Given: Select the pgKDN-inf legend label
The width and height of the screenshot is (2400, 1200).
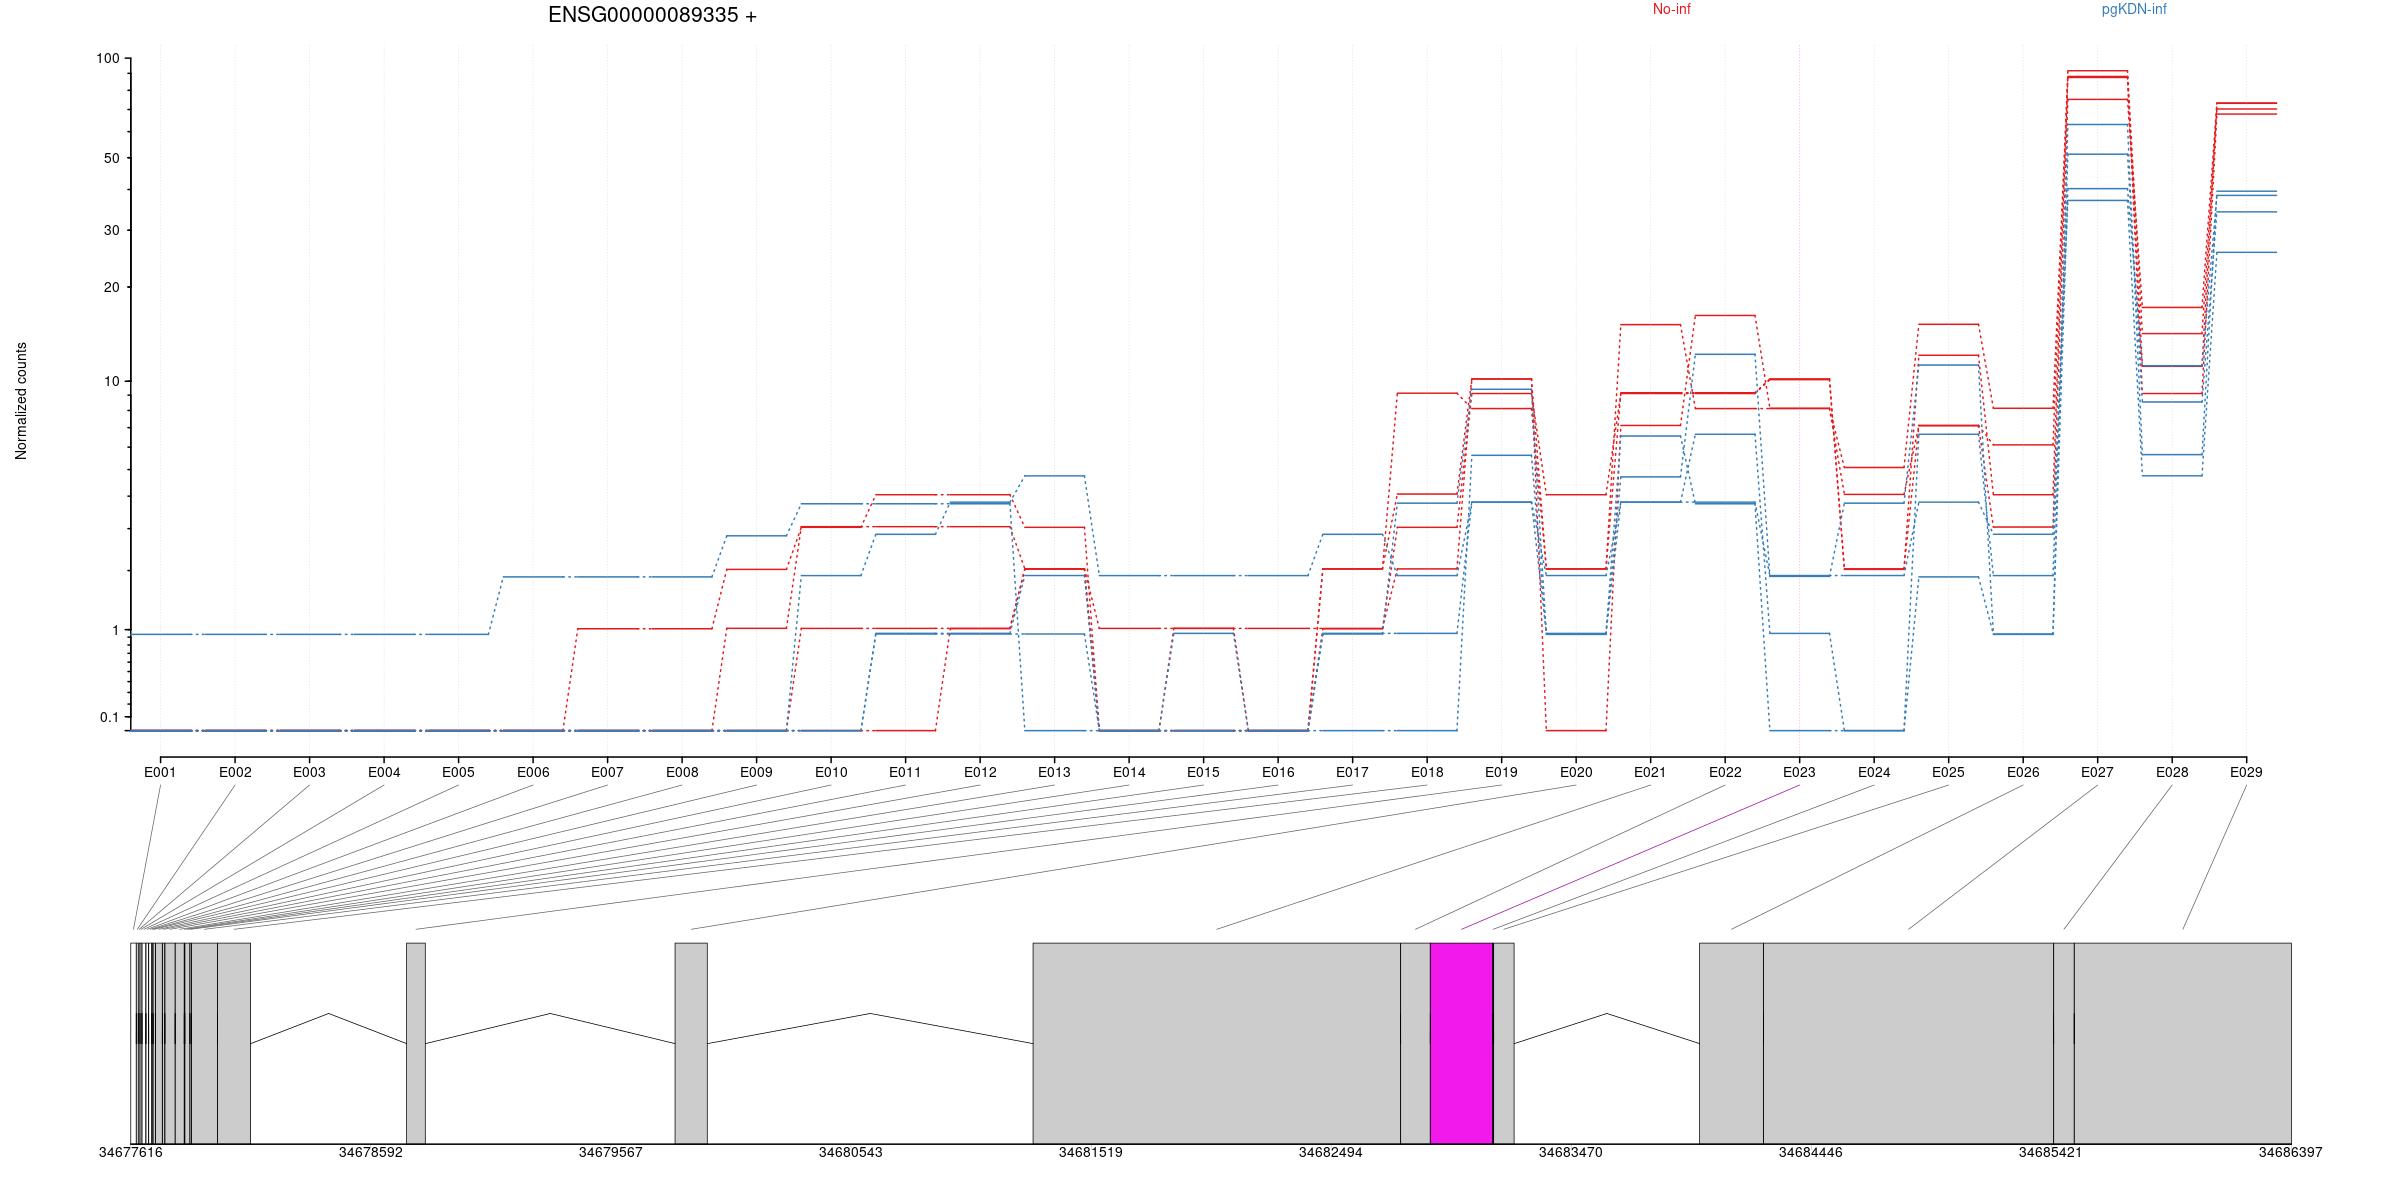Looking at the screenshot, I should pos(2134,9).
